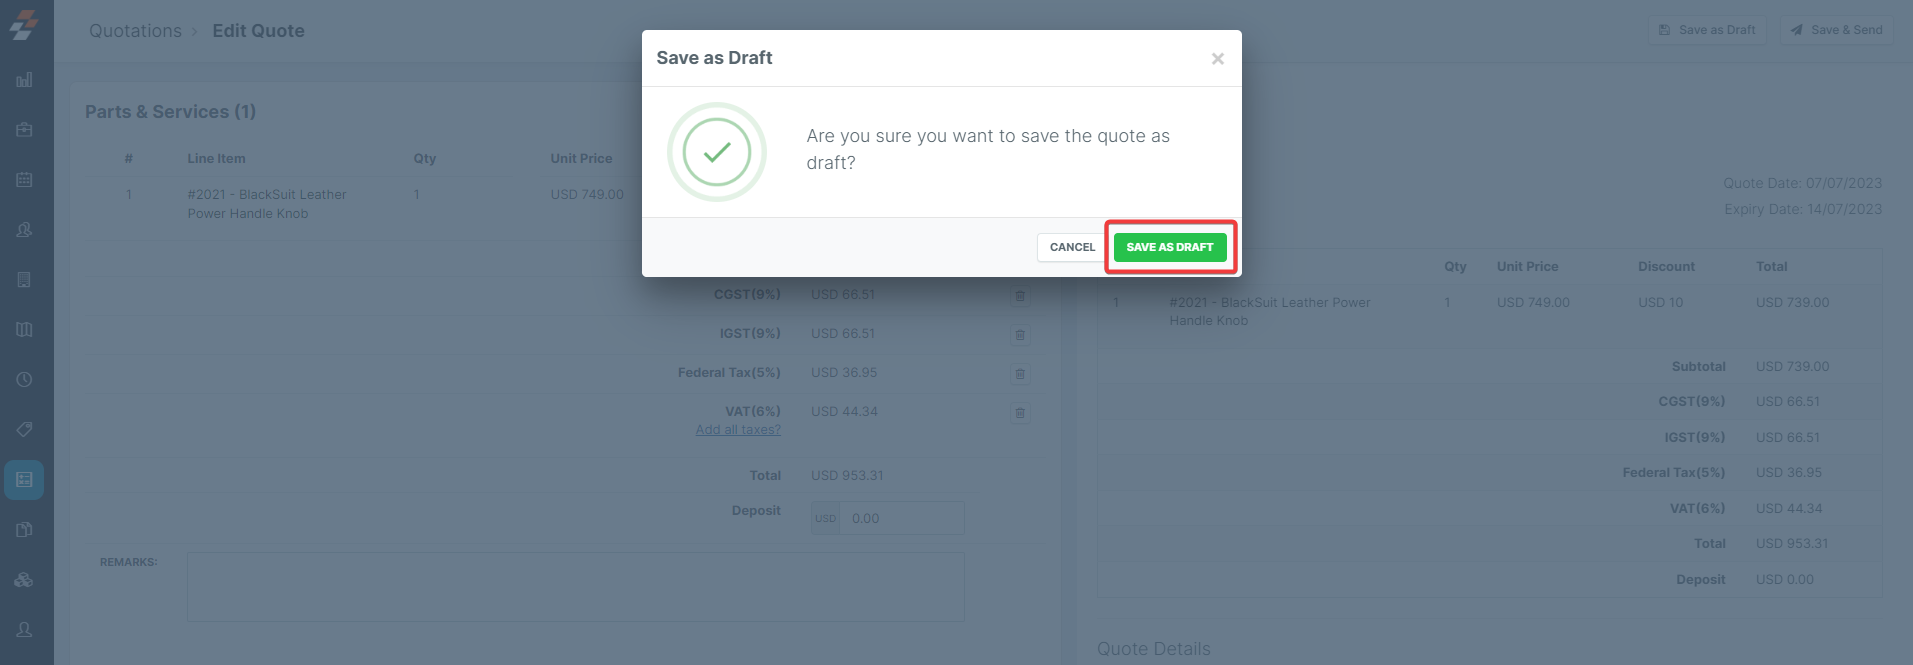This screenshot has height=665, width=1913.
Task: Click Discount value USD 10 in preview
Action: [1661, 303]
